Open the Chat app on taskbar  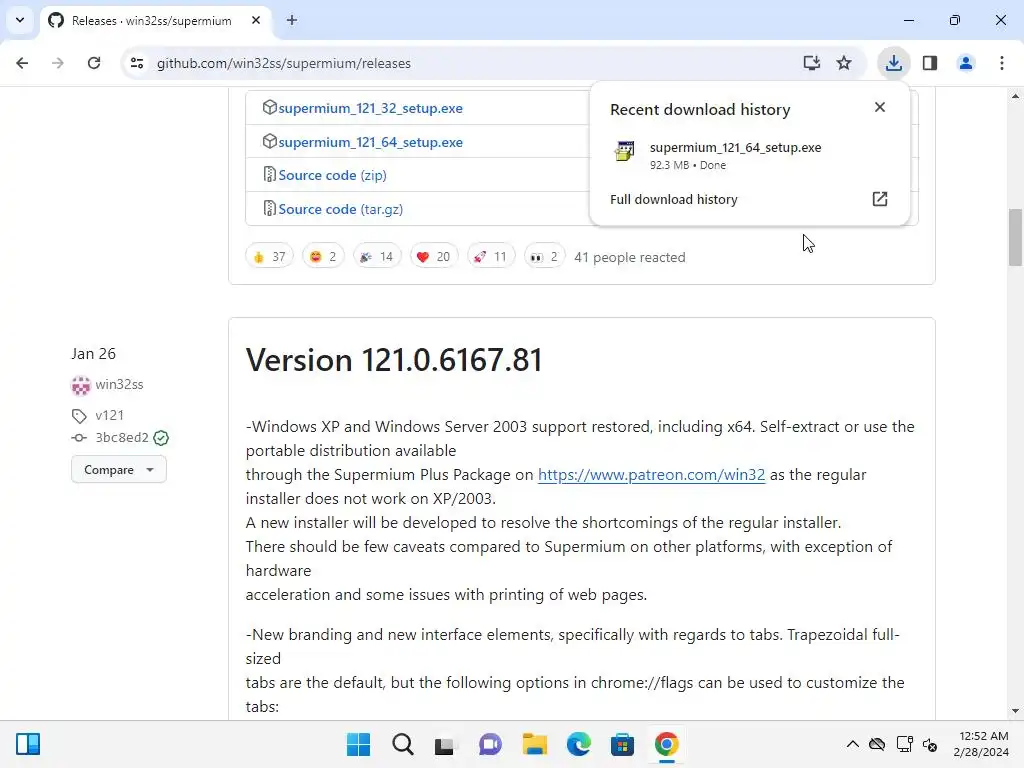click(490, 744)
